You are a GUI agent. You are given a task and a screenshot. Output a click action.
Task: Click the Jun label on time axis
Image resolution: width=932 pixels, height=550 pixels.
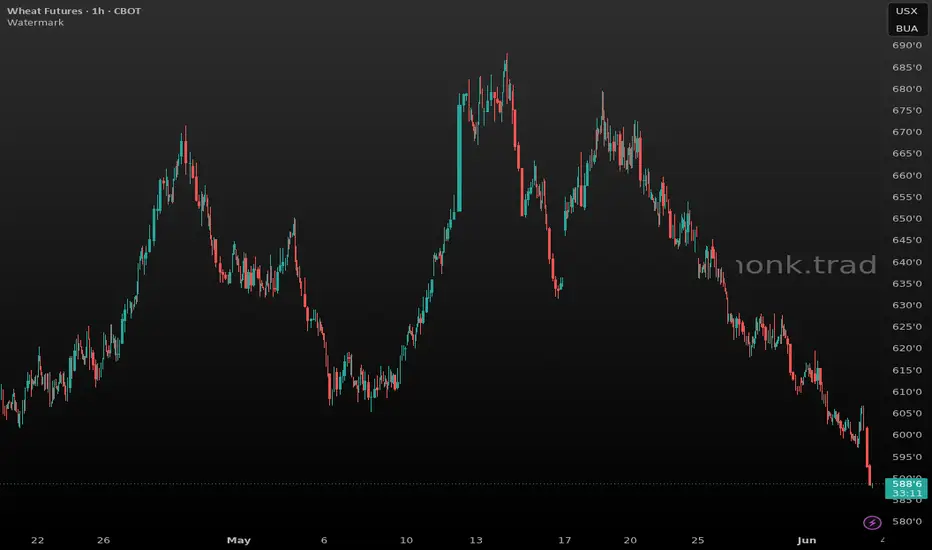807,540
